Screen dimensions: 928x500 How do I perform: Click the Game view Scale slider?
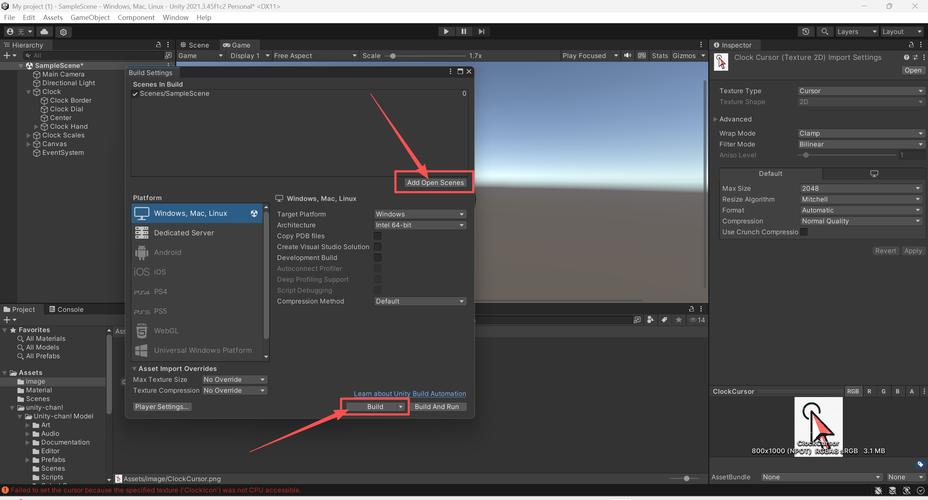(x=426, y=56)
